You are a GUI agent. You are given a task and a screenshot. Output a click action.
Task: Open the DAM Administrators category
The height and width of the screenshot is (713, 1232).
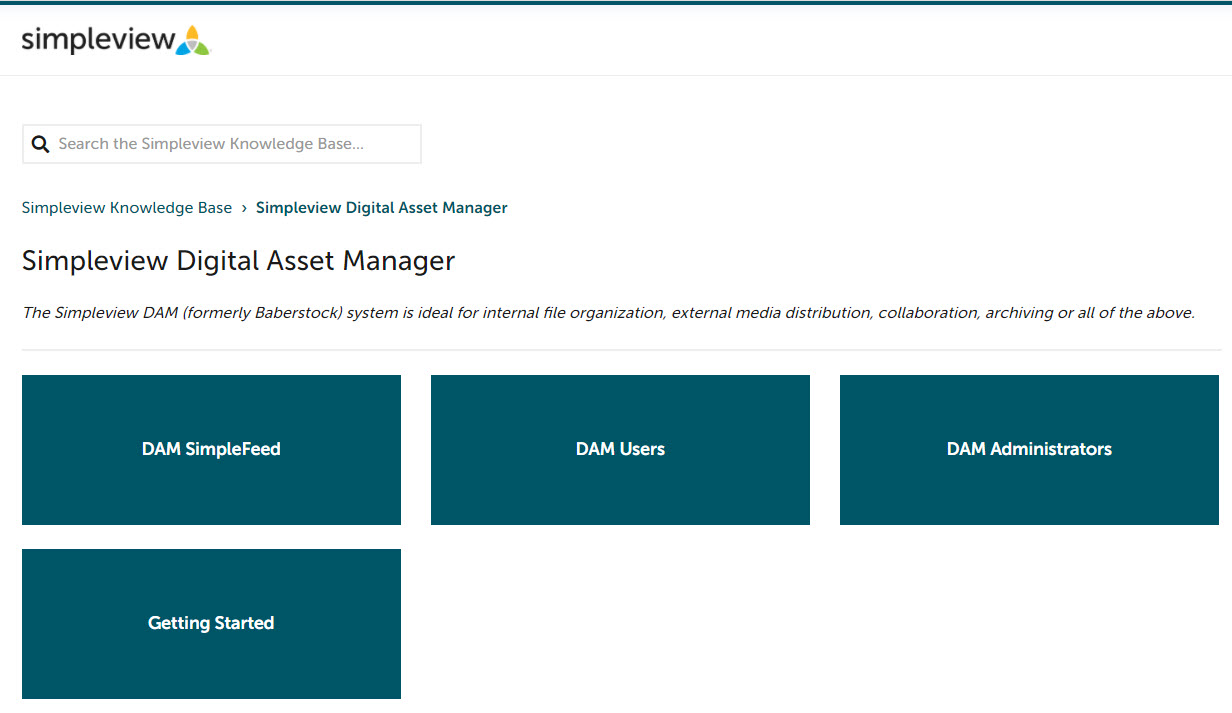1029,450
